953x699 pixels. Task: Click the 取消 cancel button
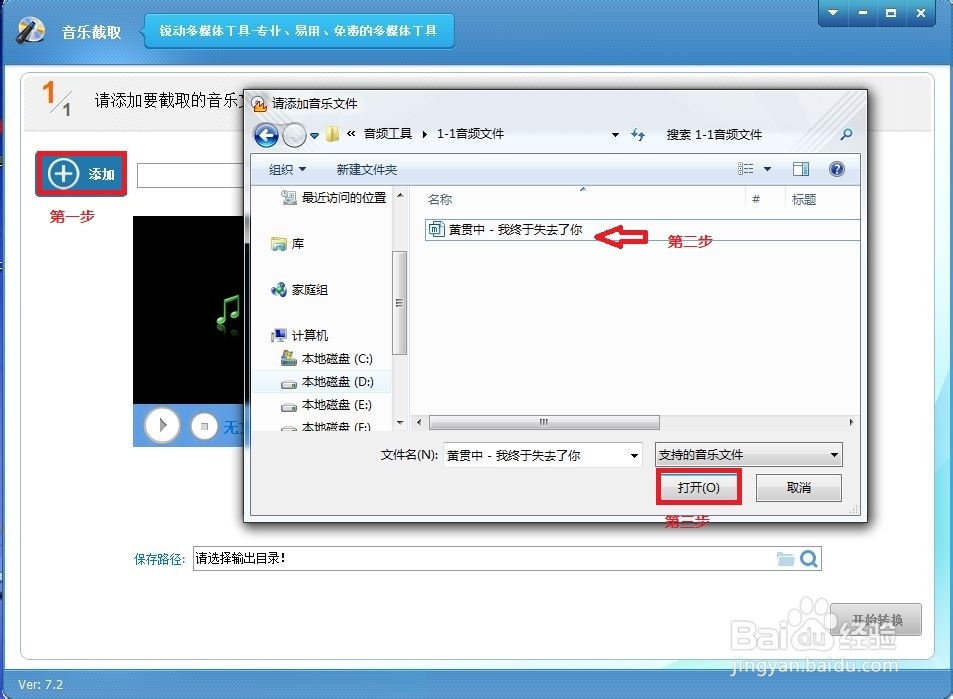point(799,487)
